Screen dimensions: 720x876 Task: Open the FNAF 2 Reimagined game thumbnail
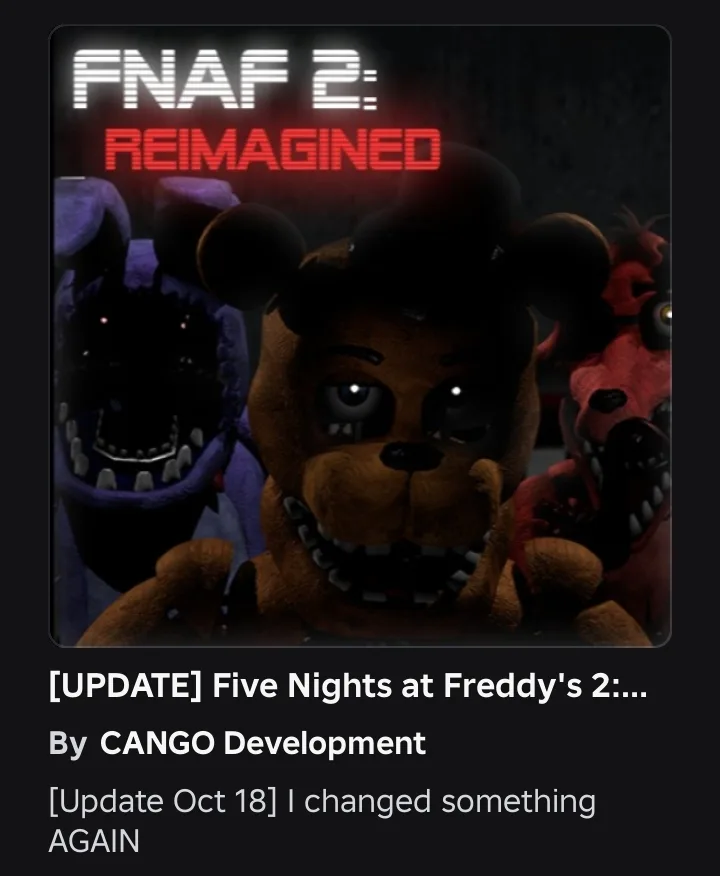(360, 336)
